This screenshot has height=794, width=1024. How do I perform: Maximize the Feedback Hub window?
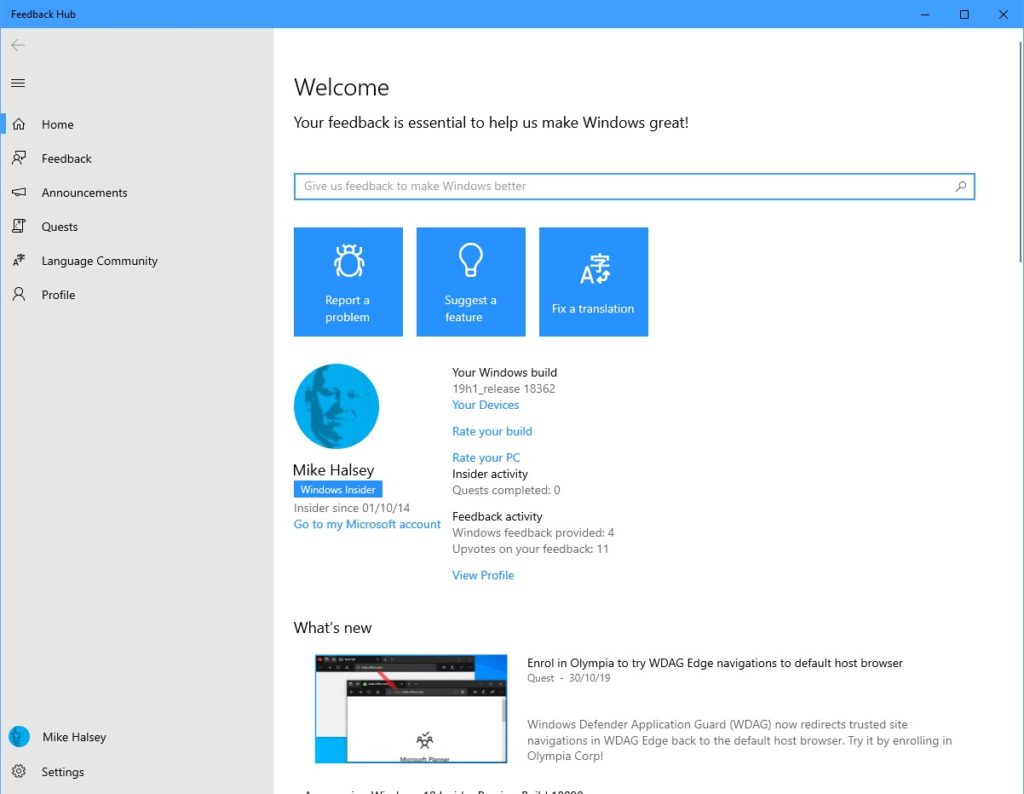click(x=964, y=14)
